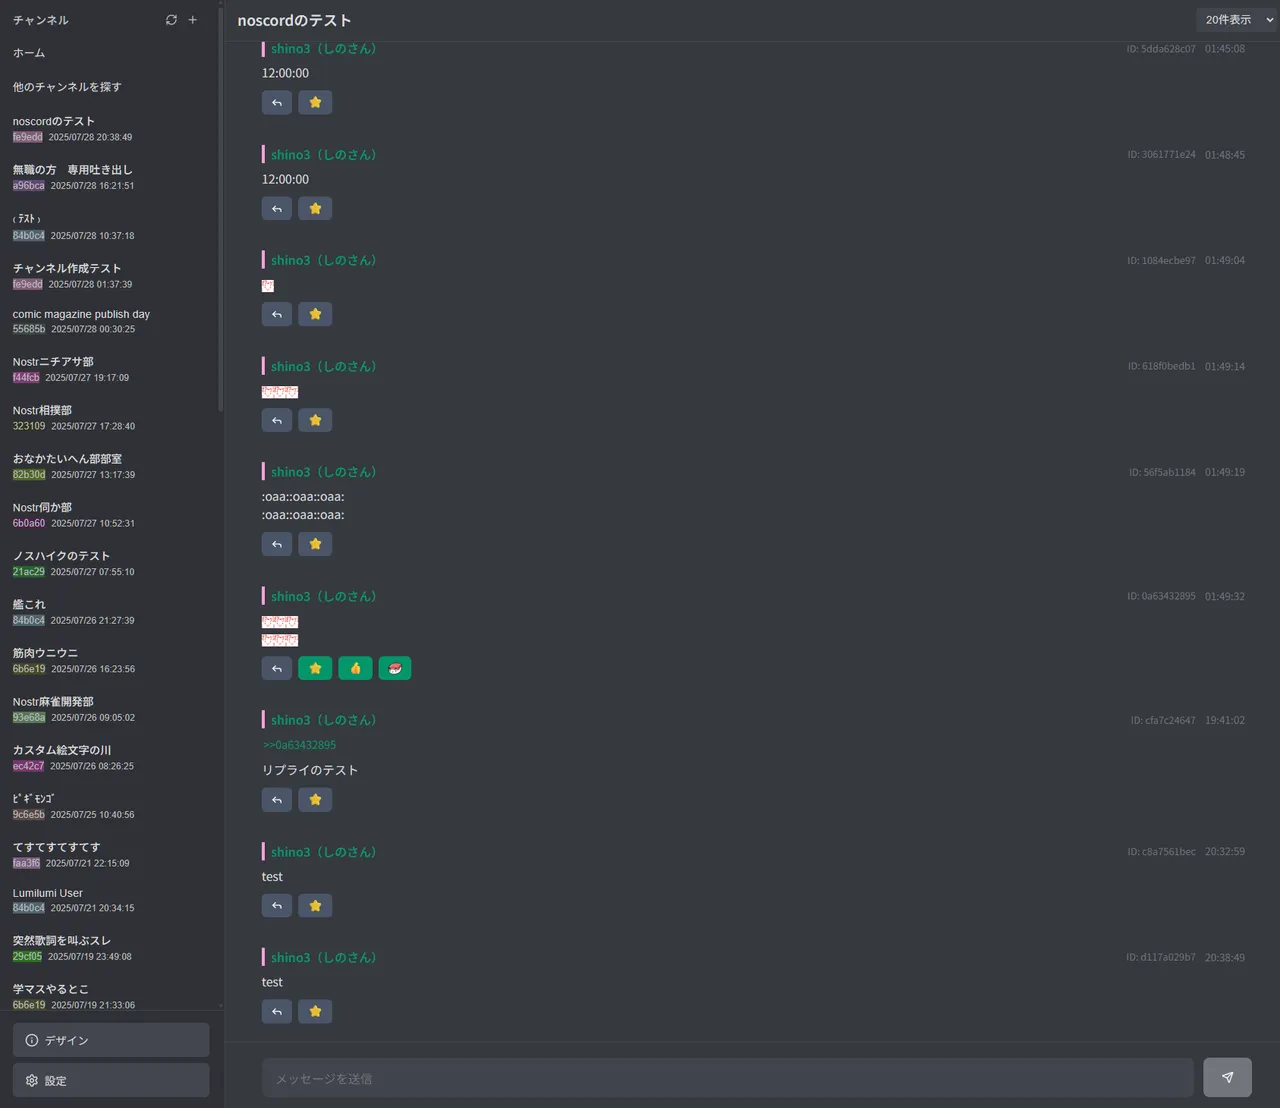Toggle star reaction on message 0a63432895
The image size is (1280, 1108).
[315, 668]
